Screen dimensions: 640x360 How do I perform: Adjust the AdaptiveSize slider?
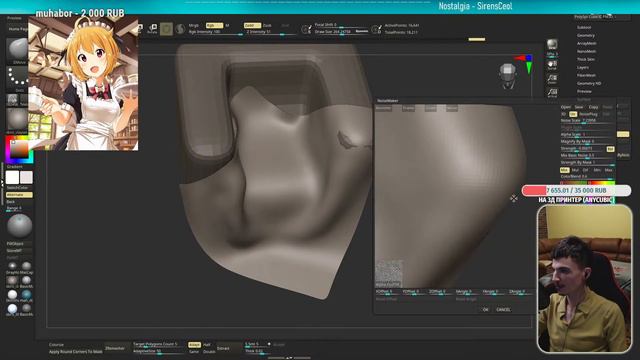point(157,351)
